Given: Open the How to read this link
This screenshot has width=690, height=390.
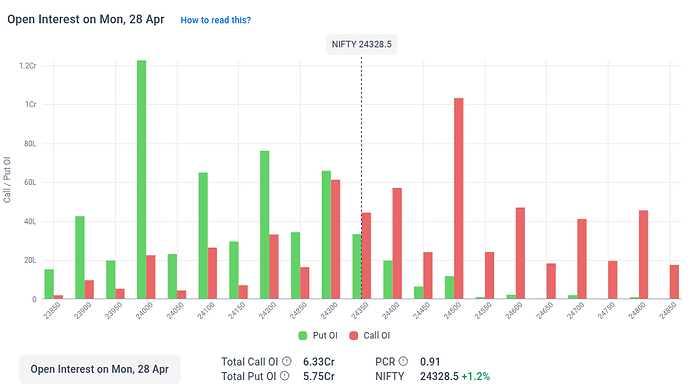Looking at the screenshot, I should (216, 20).
